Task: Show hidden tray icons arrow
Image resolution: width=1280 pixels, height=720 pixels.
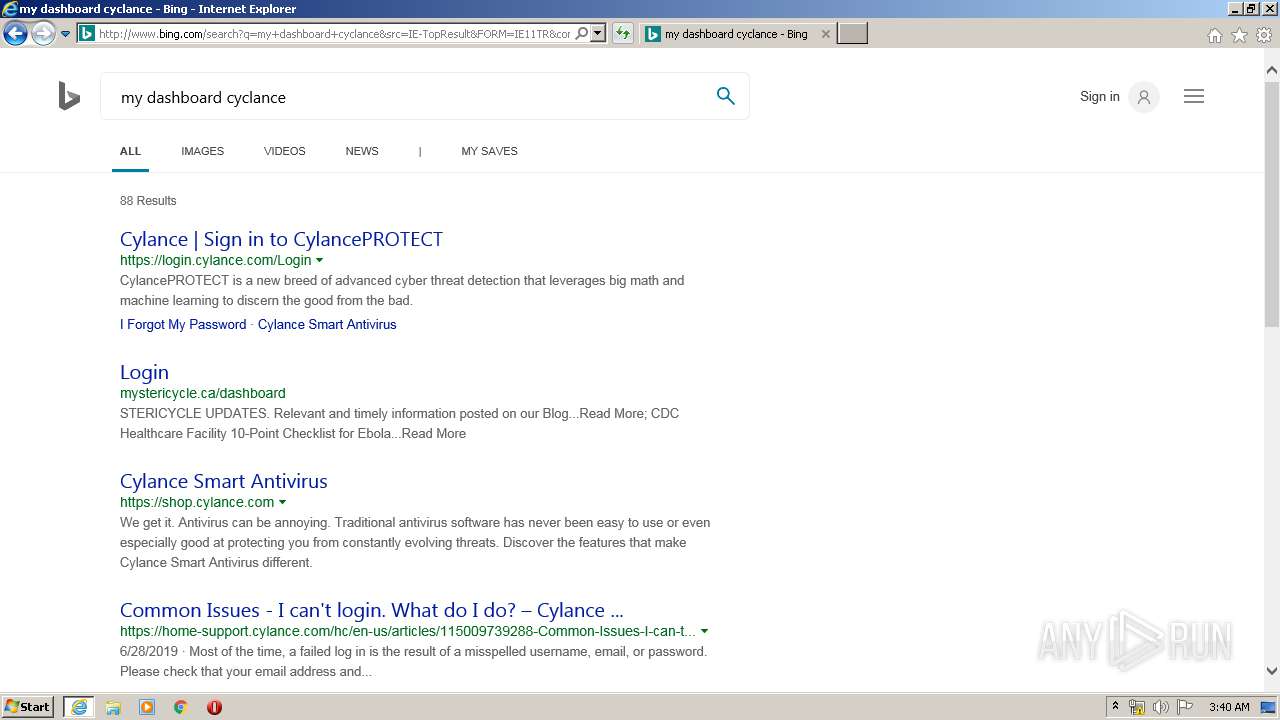Action: pos(1115,707)
